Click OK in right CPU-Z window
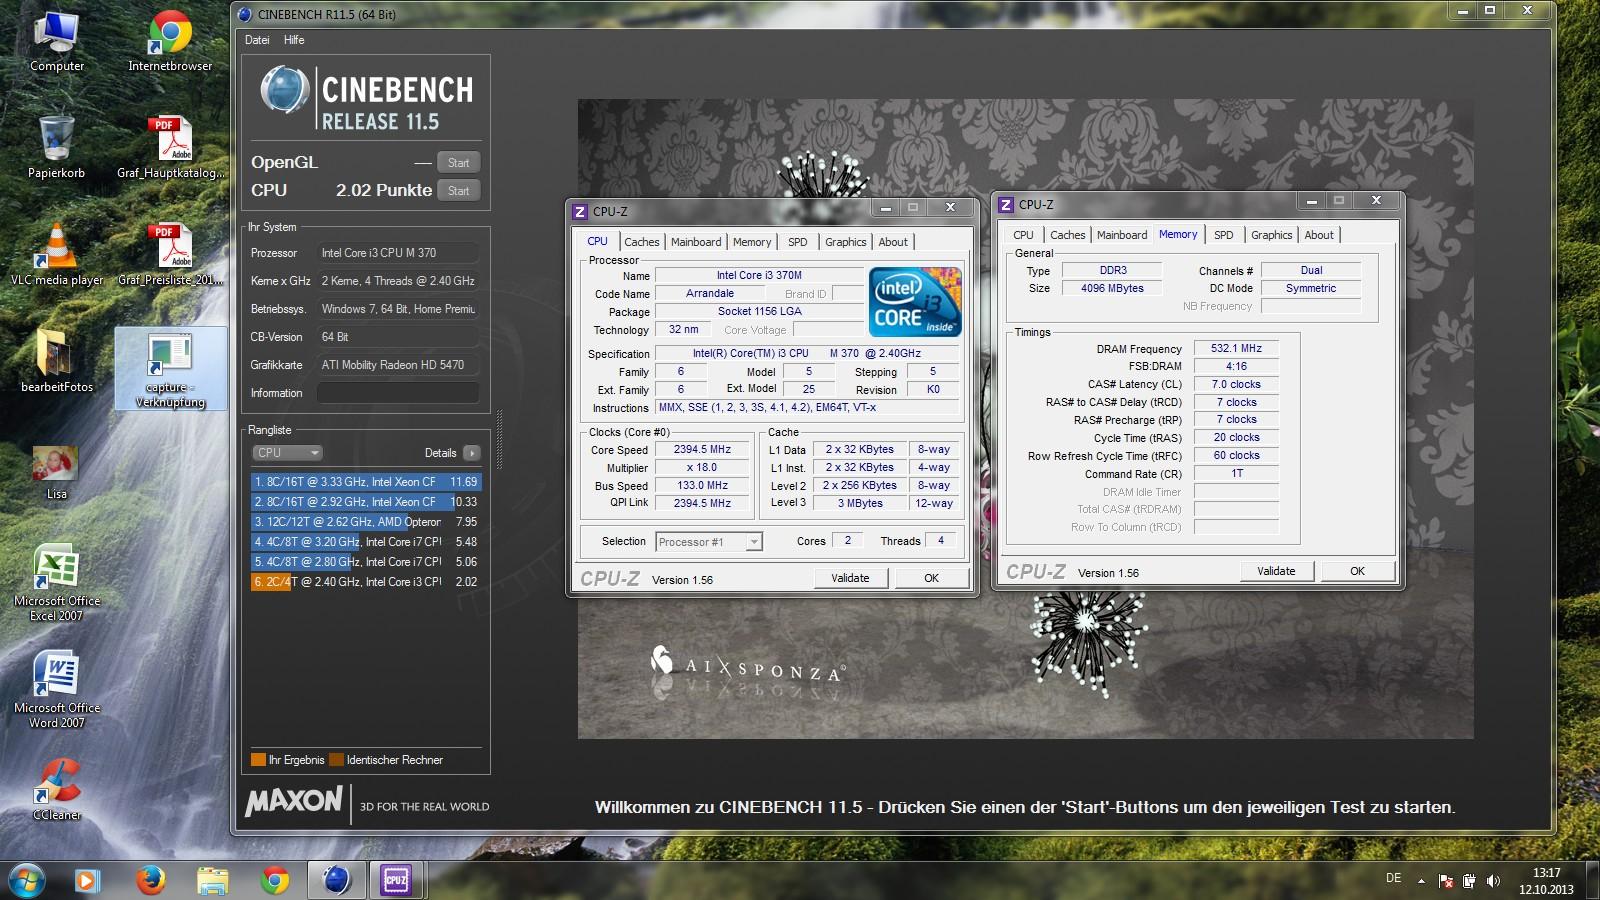The height and width of the screenshot is (900, 1600). click(1357, 571)
